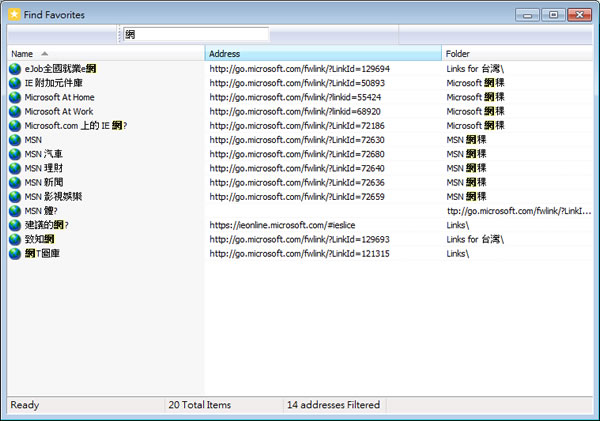Screen dimensions: 600x421
Task: Click address ending LinkId=72636
Action: click(297, 183)
